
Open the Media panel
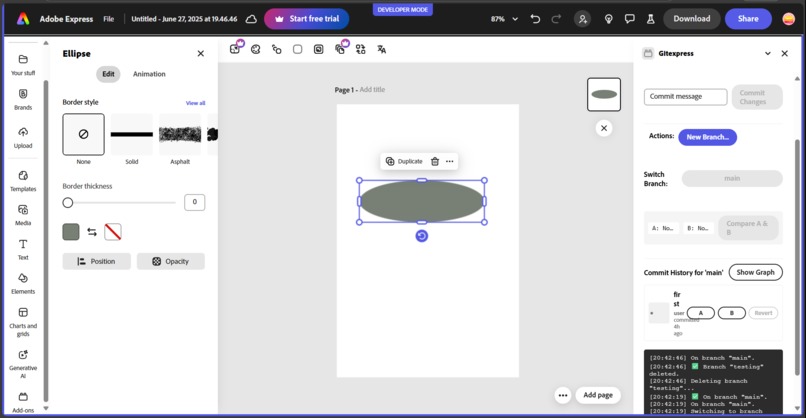[x=23, y=215]
